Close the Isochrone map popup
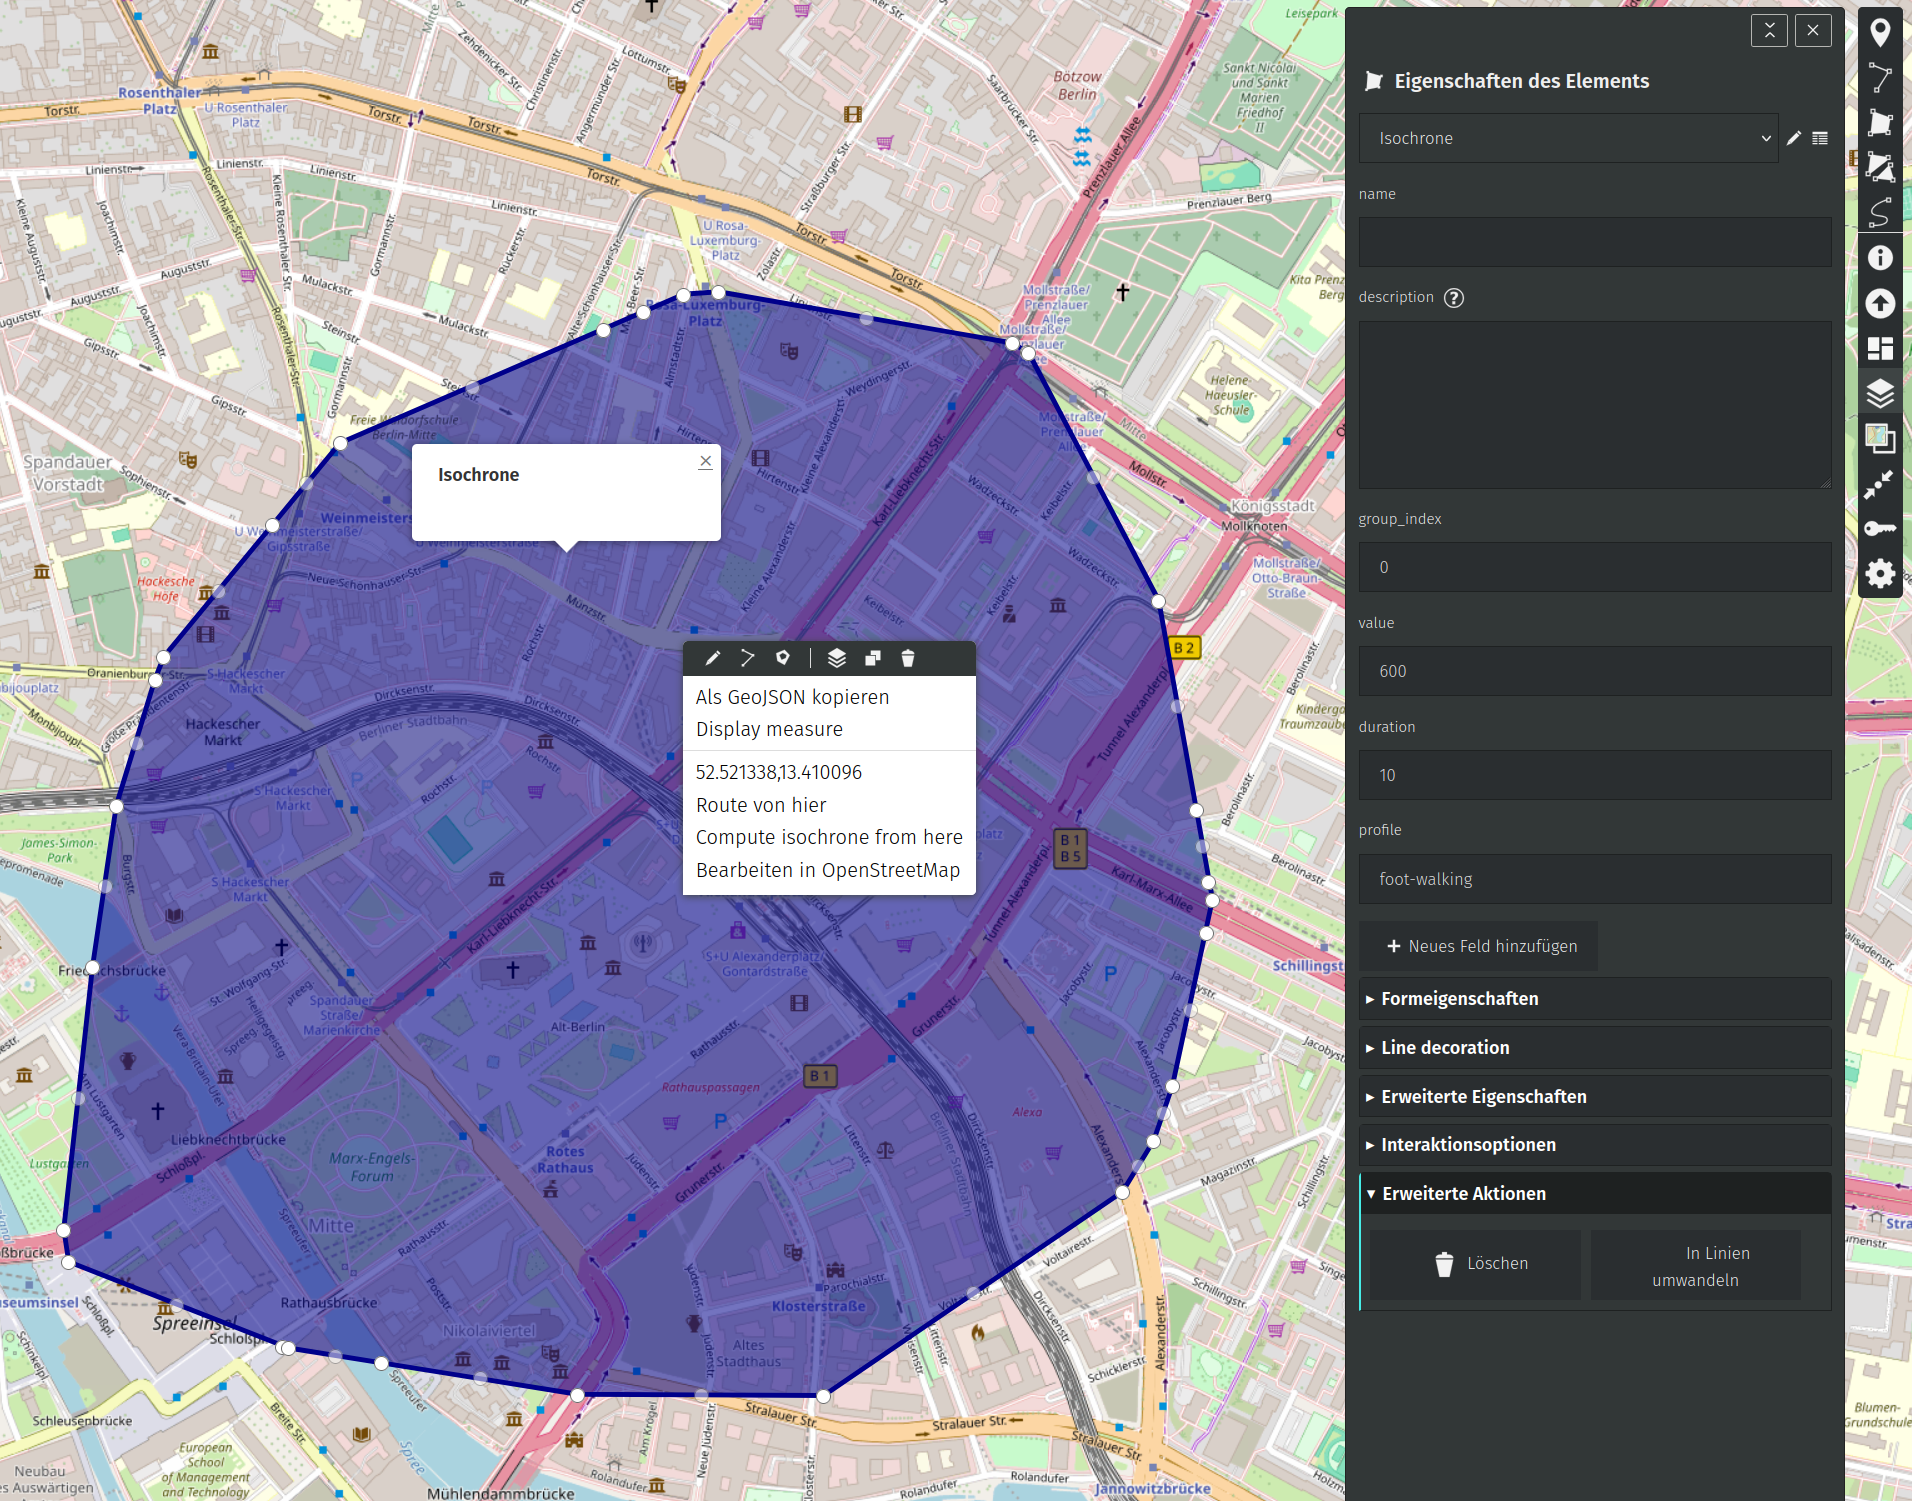The image size is (1912, 1501). point(706,461)
